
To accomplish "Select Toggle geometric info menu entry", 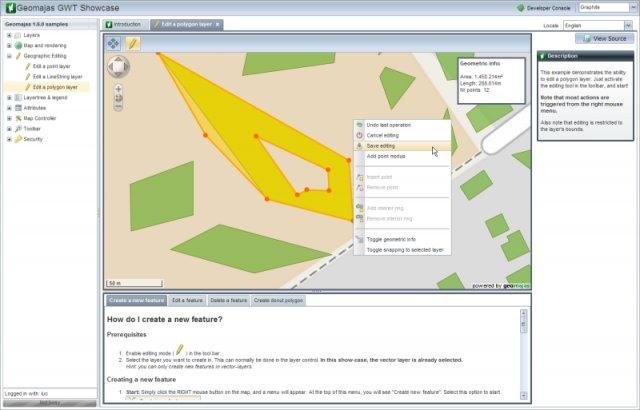I will point(402,239).
